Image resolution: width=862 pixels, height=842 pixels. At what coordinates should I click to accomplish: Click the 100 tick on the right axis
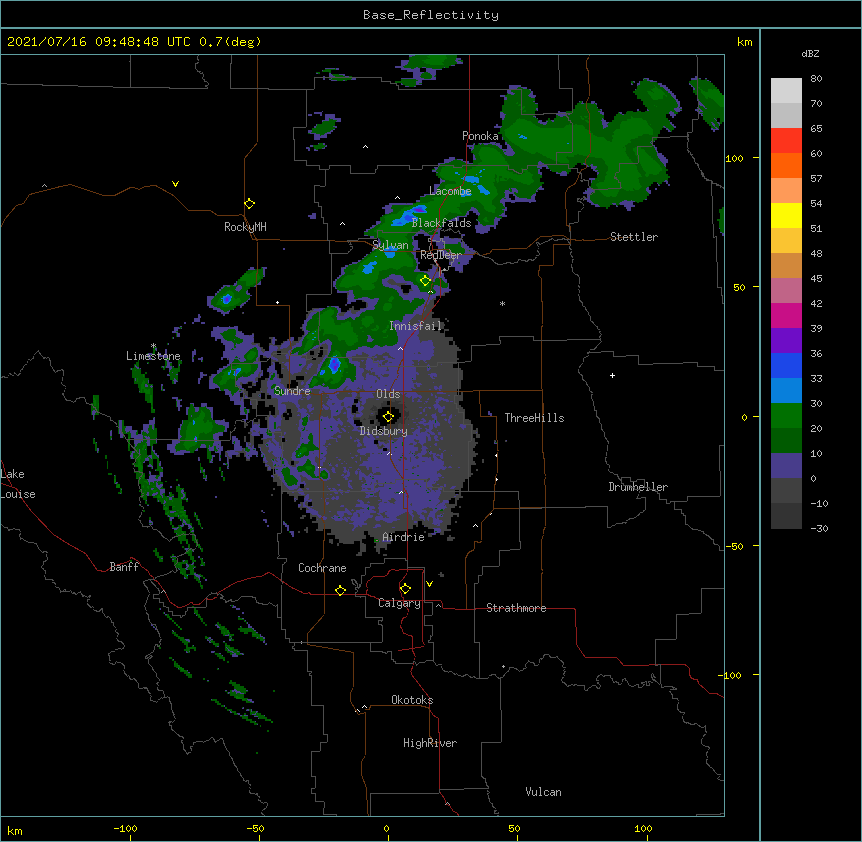(x=734, y=158)
